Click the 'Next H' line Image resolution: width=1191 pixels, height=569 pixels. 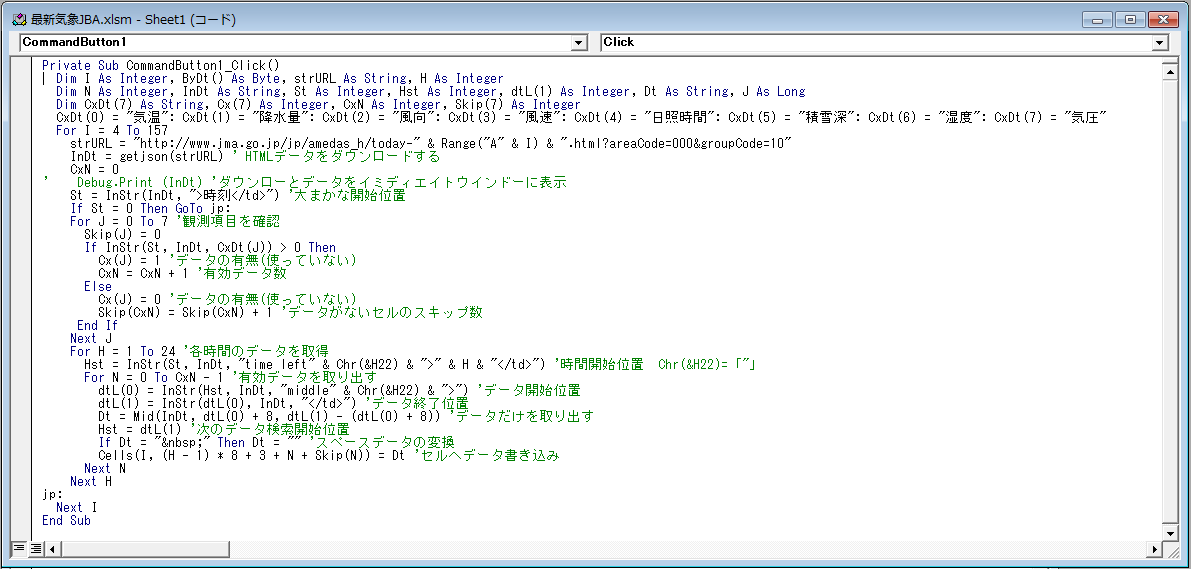[x=91, y=481]
